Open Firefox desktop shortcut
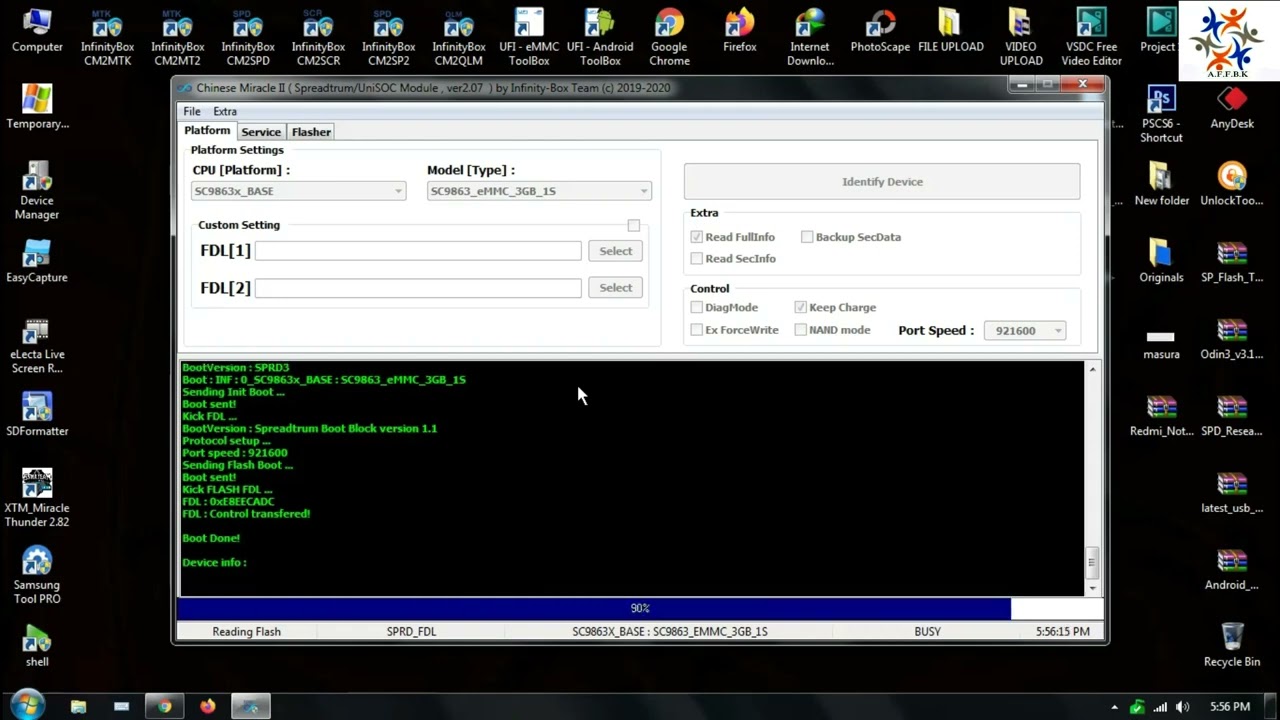The image size is (1280, 720). coord(740,32)
